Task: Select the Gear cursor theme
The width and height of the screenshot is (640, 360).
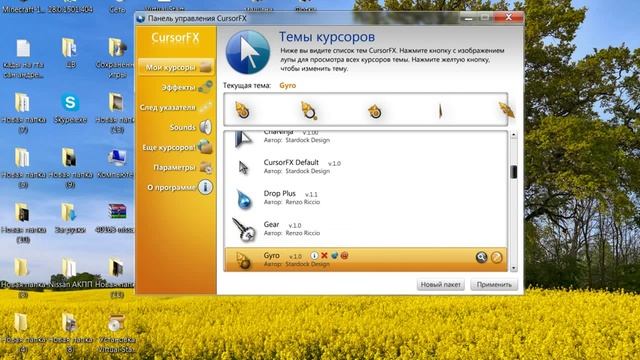Action: (x=366, y=229)
